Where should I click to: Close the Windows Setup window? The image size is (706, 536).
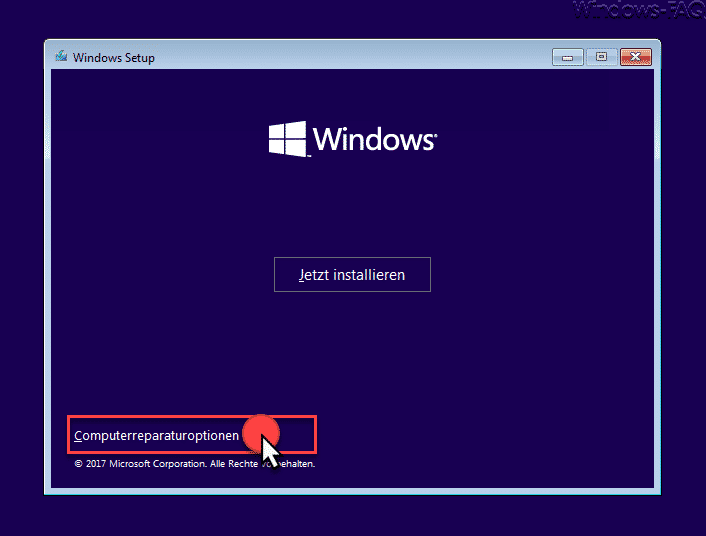click(x=635, y=57)
